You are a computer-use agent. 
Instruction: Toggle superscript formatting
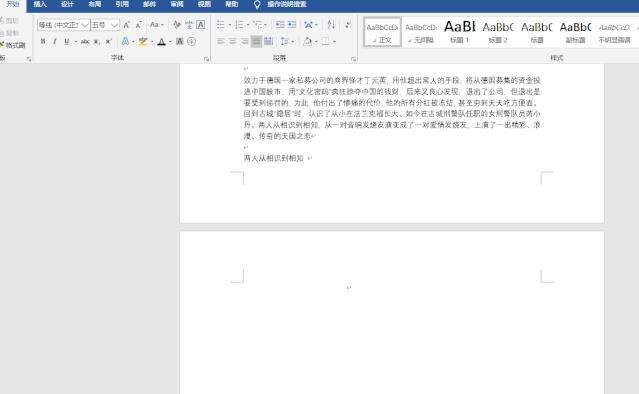coord(108,42)
